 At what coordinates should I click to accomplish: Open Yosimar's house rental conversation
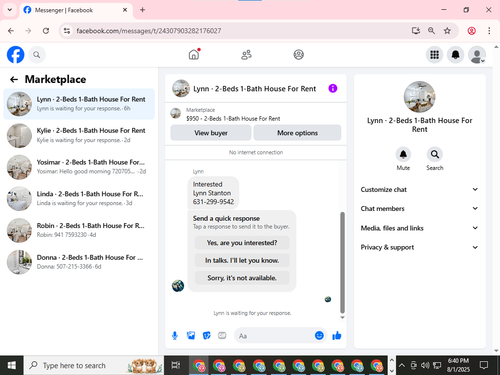click(79, 167)
